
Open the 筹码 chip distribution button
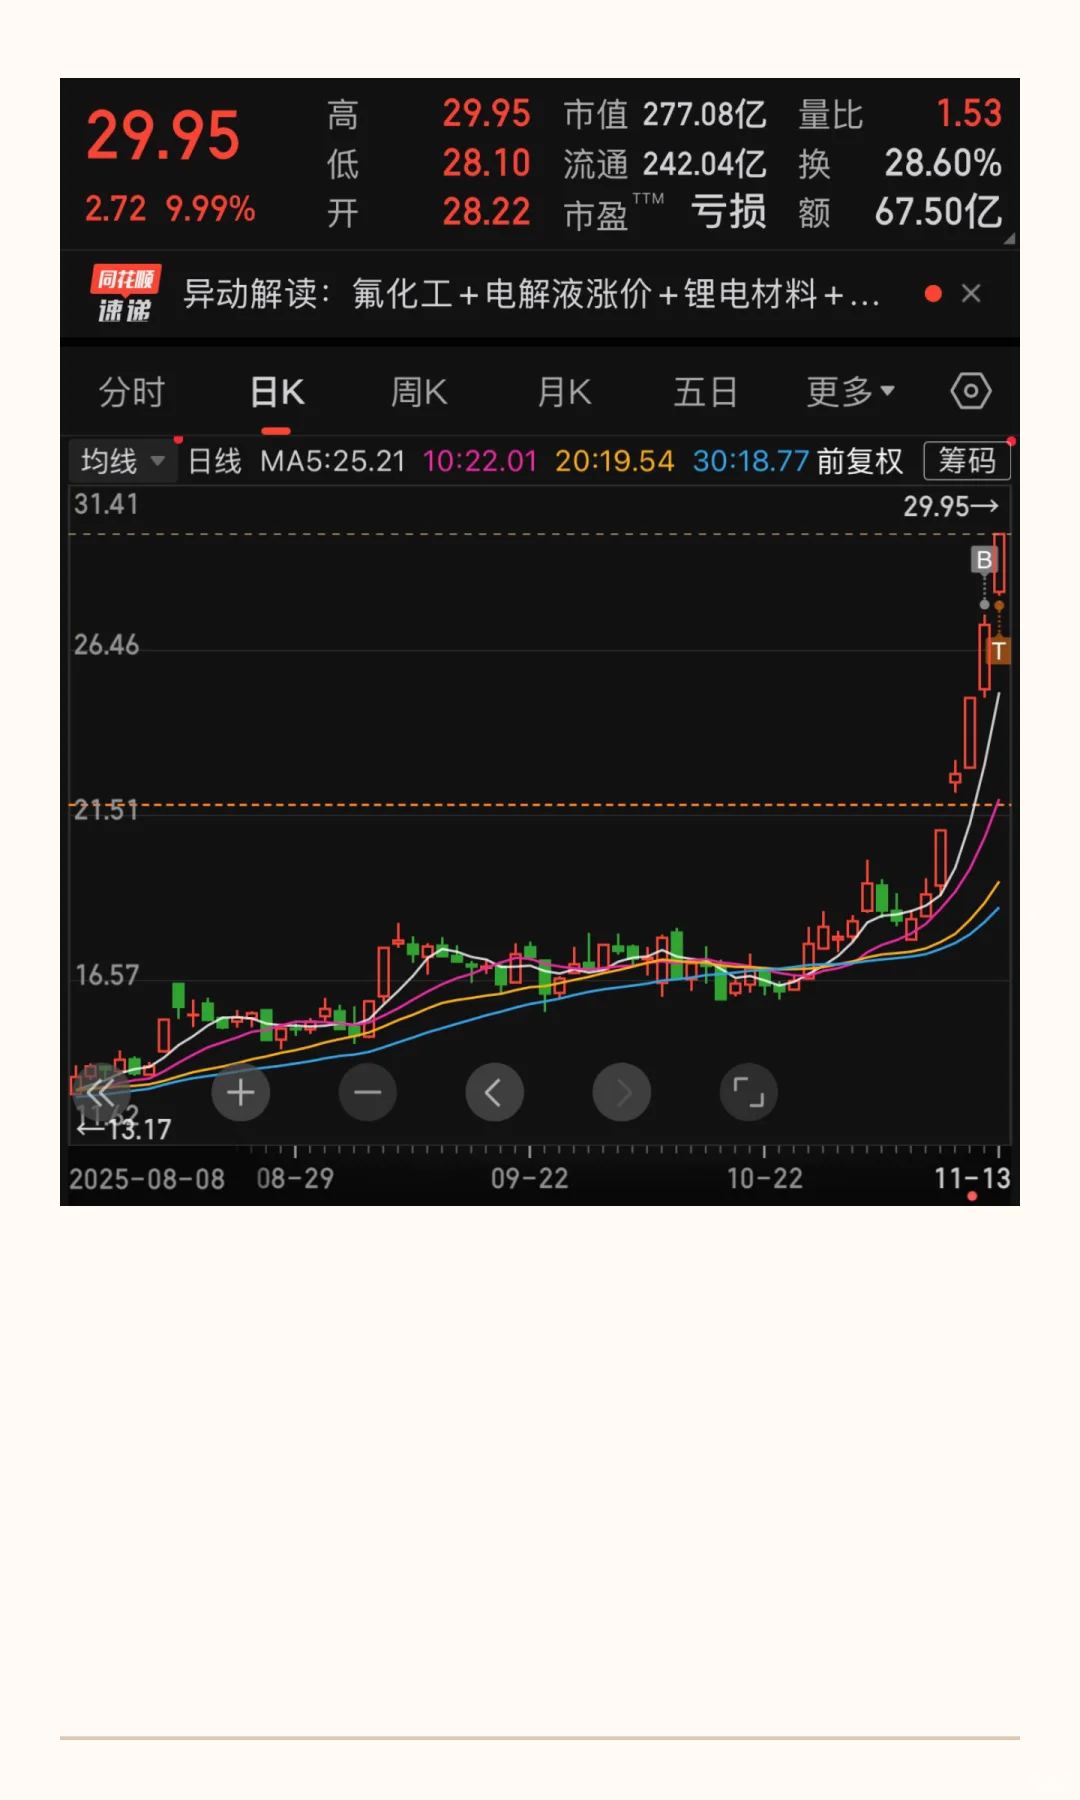[966, 461]
